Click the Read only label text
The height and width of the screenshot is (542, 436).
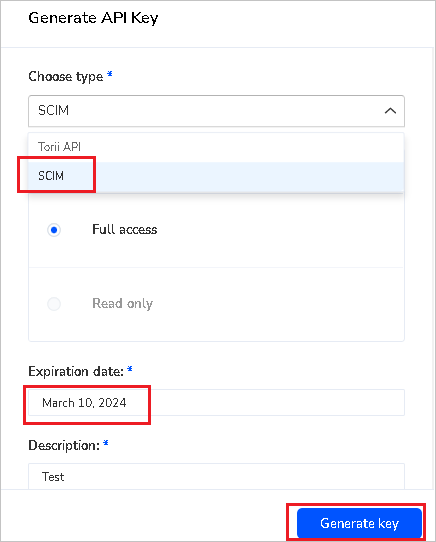point(122,304)
